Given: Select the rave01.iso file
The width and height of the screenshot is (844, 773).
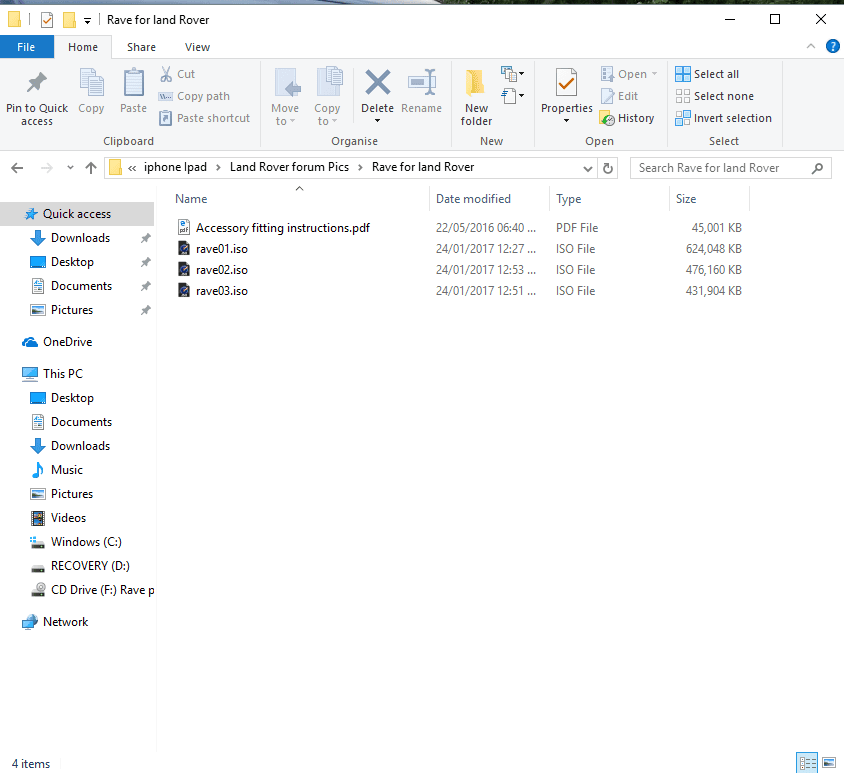Looking at the screenshot, I should click(221, 249).
